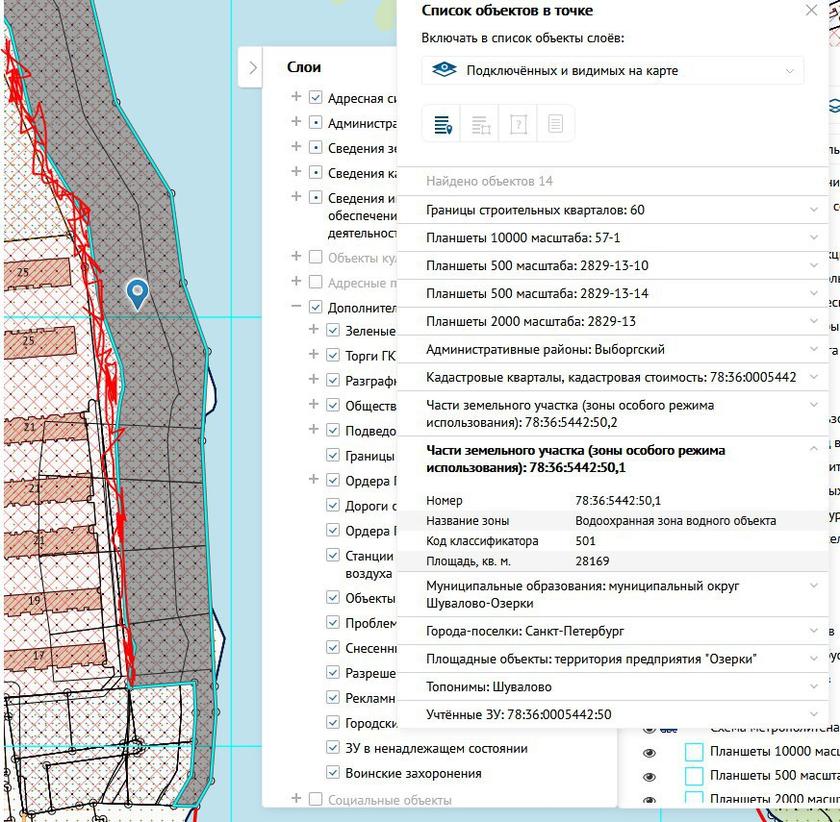Open the question-mark info view icon
This screenshot has height=822, width=840.
coord(518,124)
